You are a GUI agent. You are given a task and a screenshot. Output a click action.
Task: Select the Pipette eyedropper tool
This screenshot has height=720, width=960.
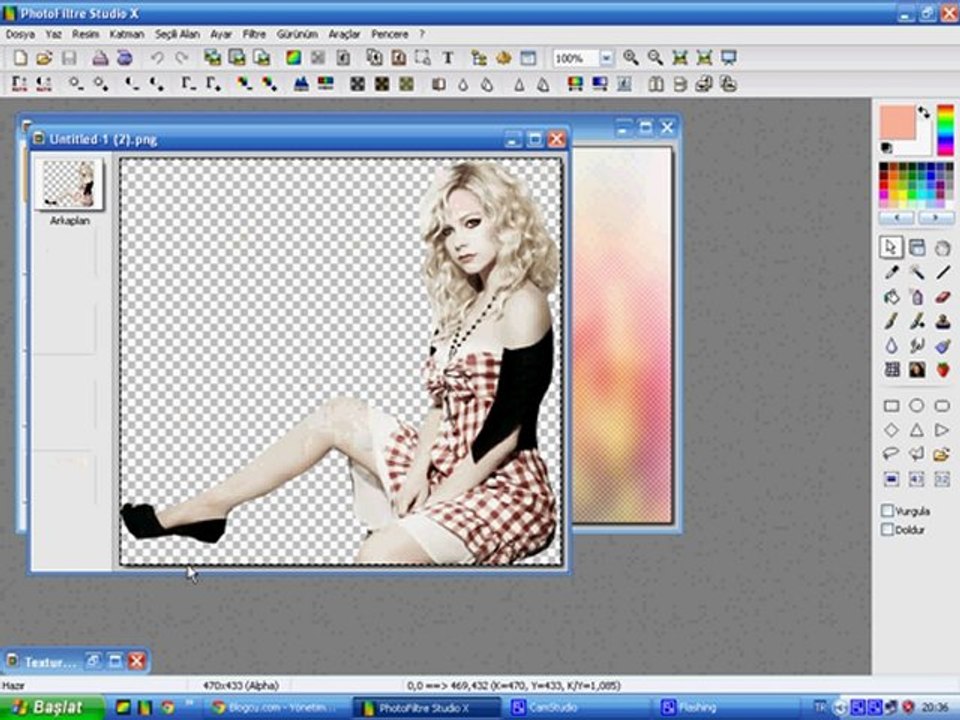891,272
